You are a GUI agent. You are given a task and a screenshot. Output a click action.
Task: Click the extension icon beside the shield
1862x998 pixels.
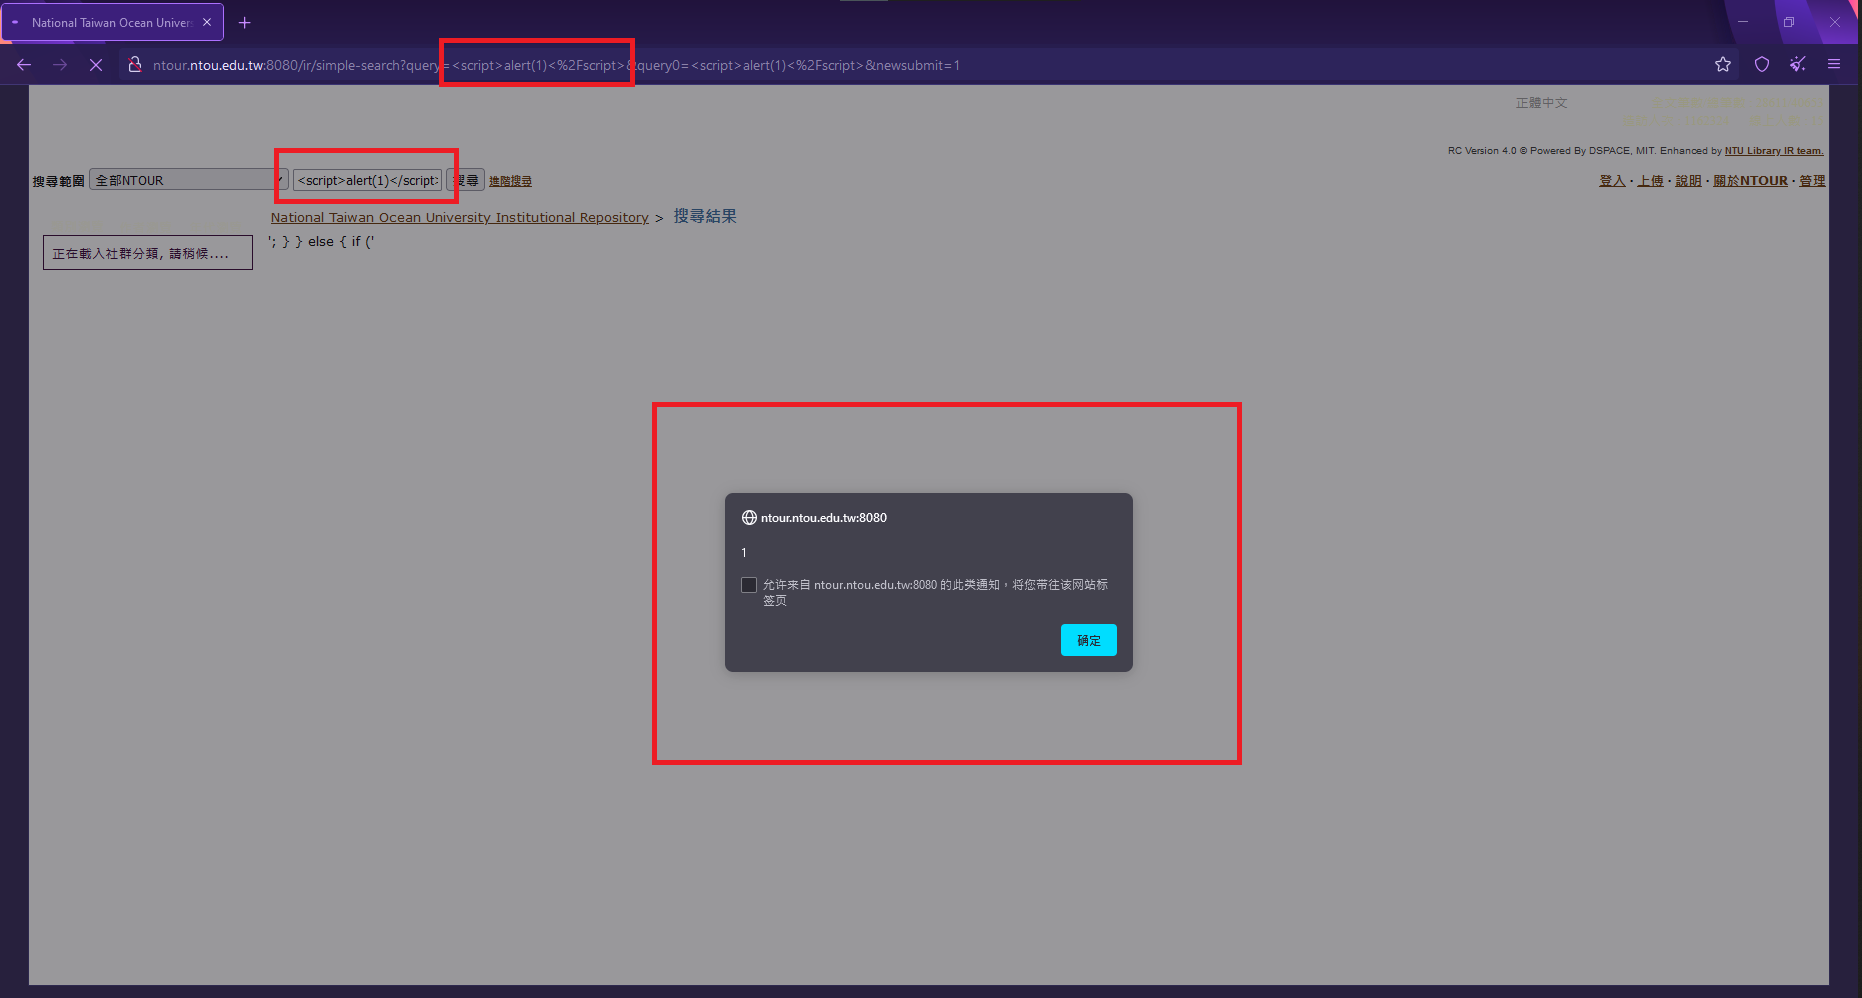[x=1798, y=65]
